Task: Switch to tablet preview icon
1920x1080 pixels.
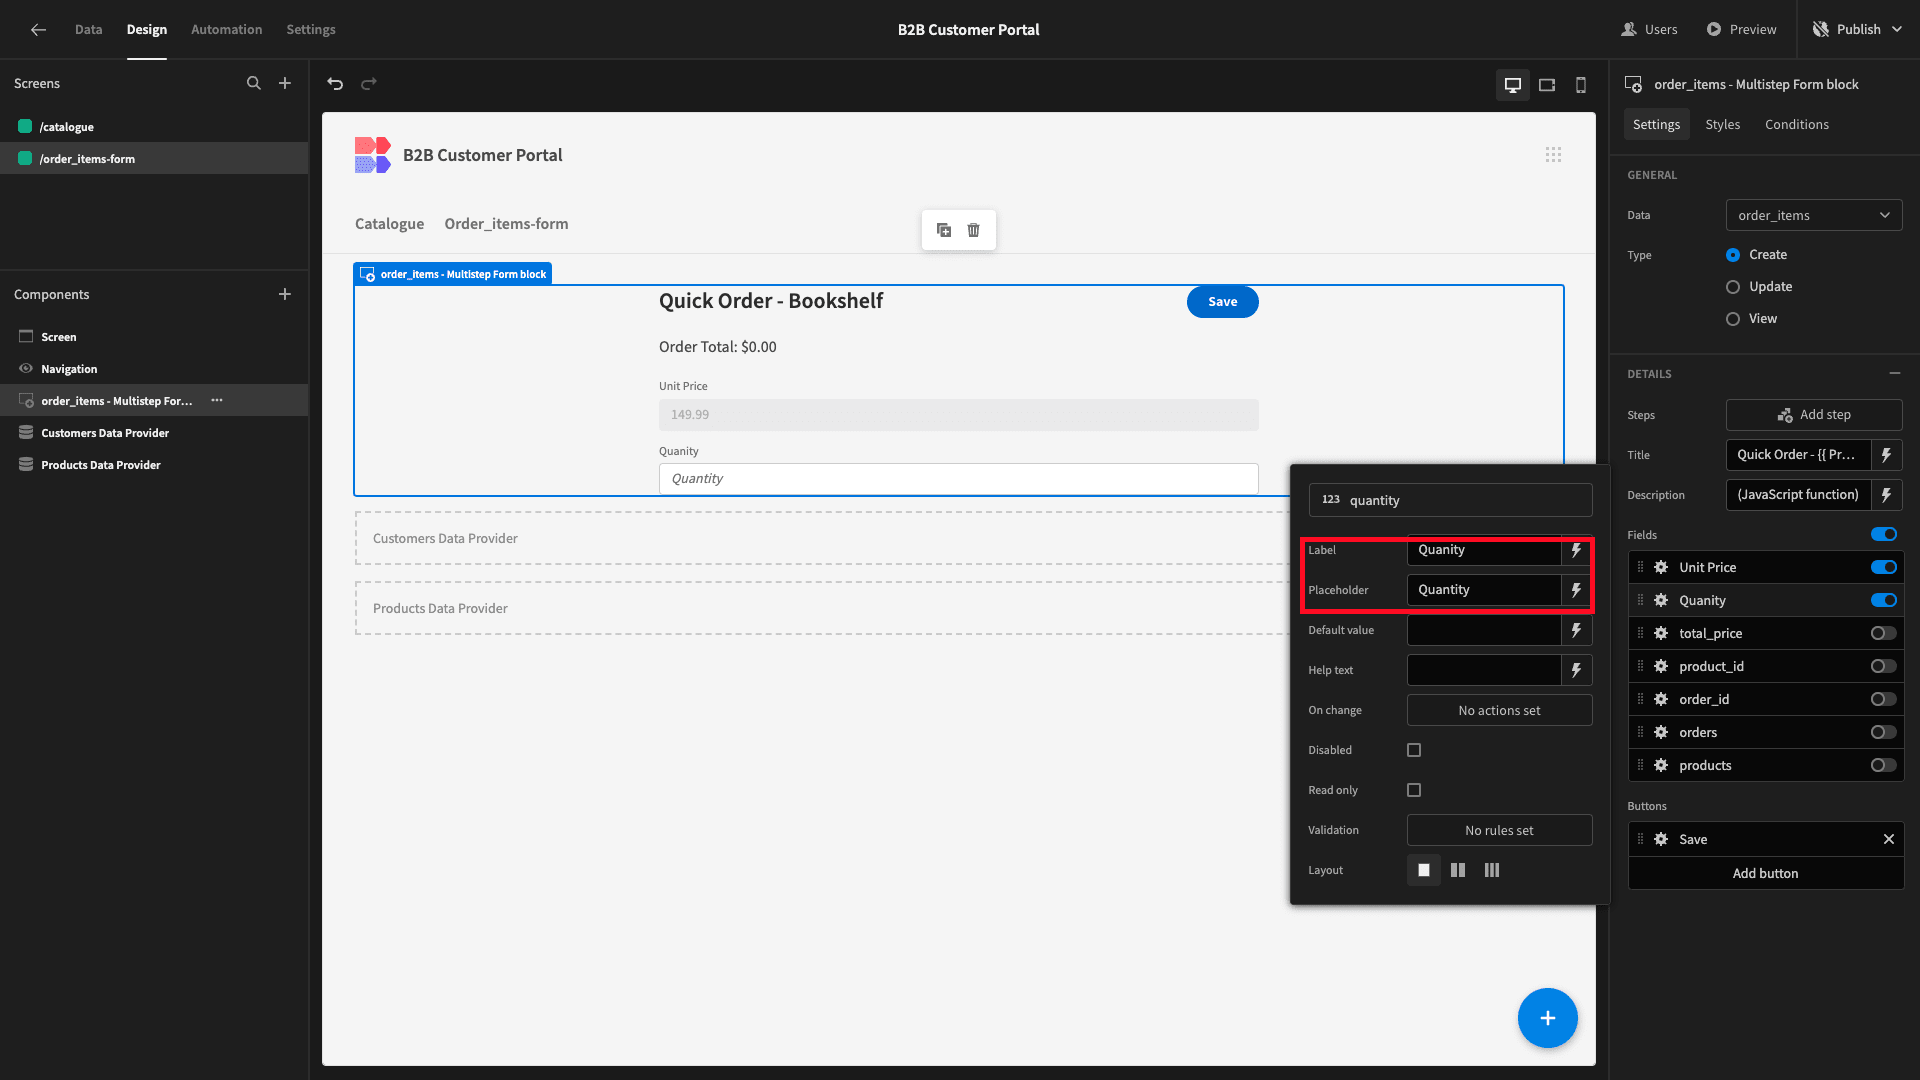Action: [1547, 85]
